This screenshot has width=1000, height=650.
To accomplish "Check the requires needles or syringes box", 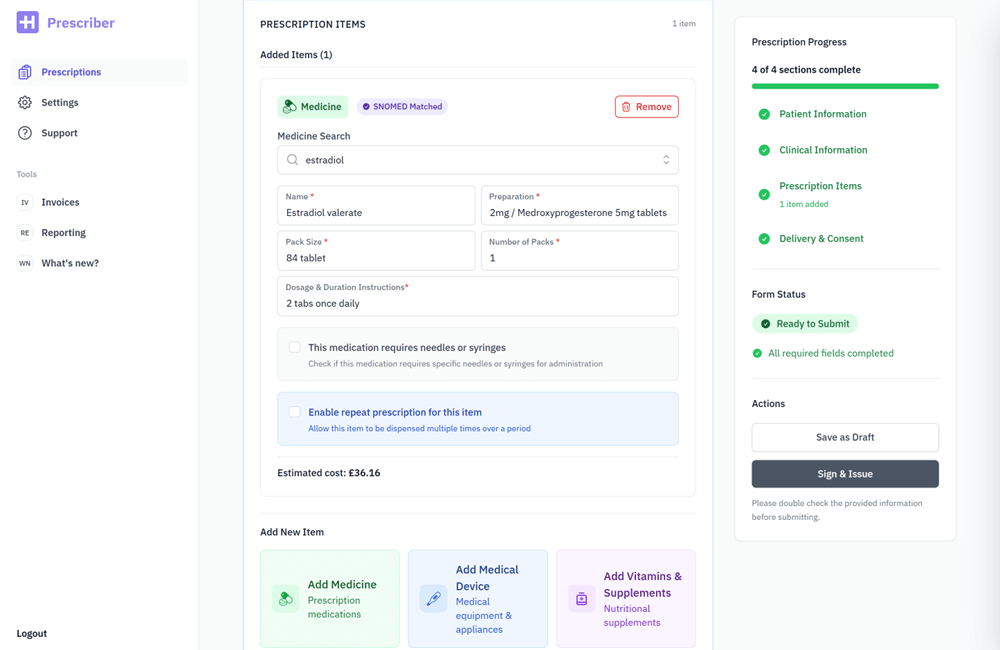I will tap(295, 347).
